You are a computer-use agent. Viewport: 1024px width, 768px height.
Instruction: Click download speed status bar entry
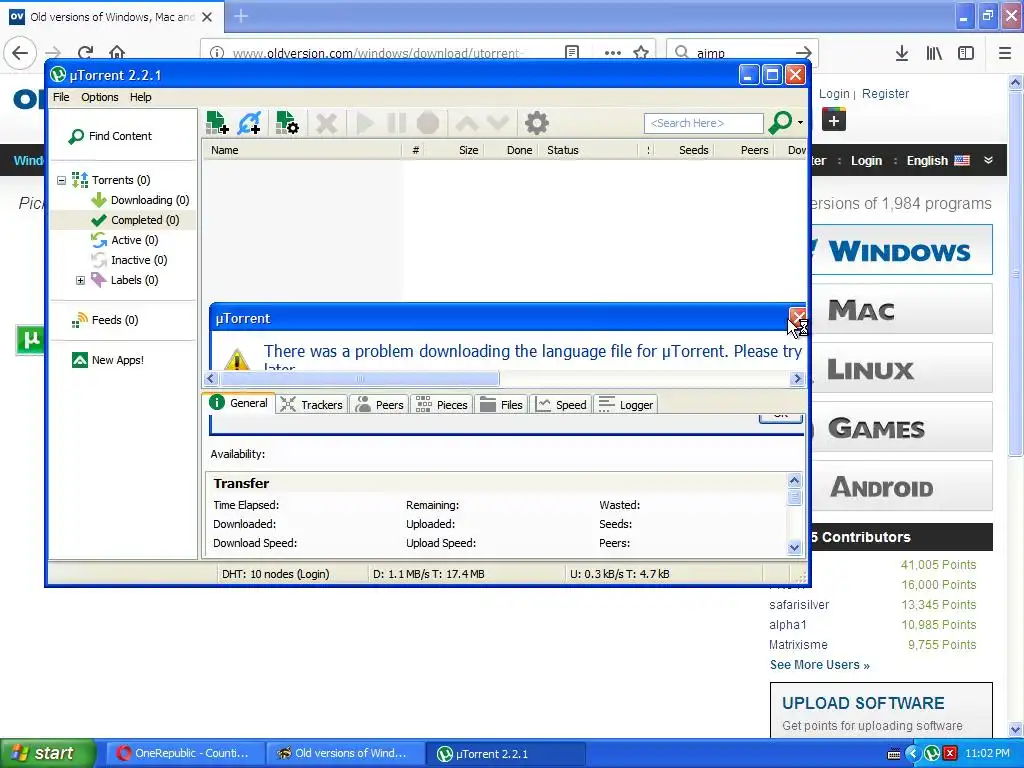(428, 574)
